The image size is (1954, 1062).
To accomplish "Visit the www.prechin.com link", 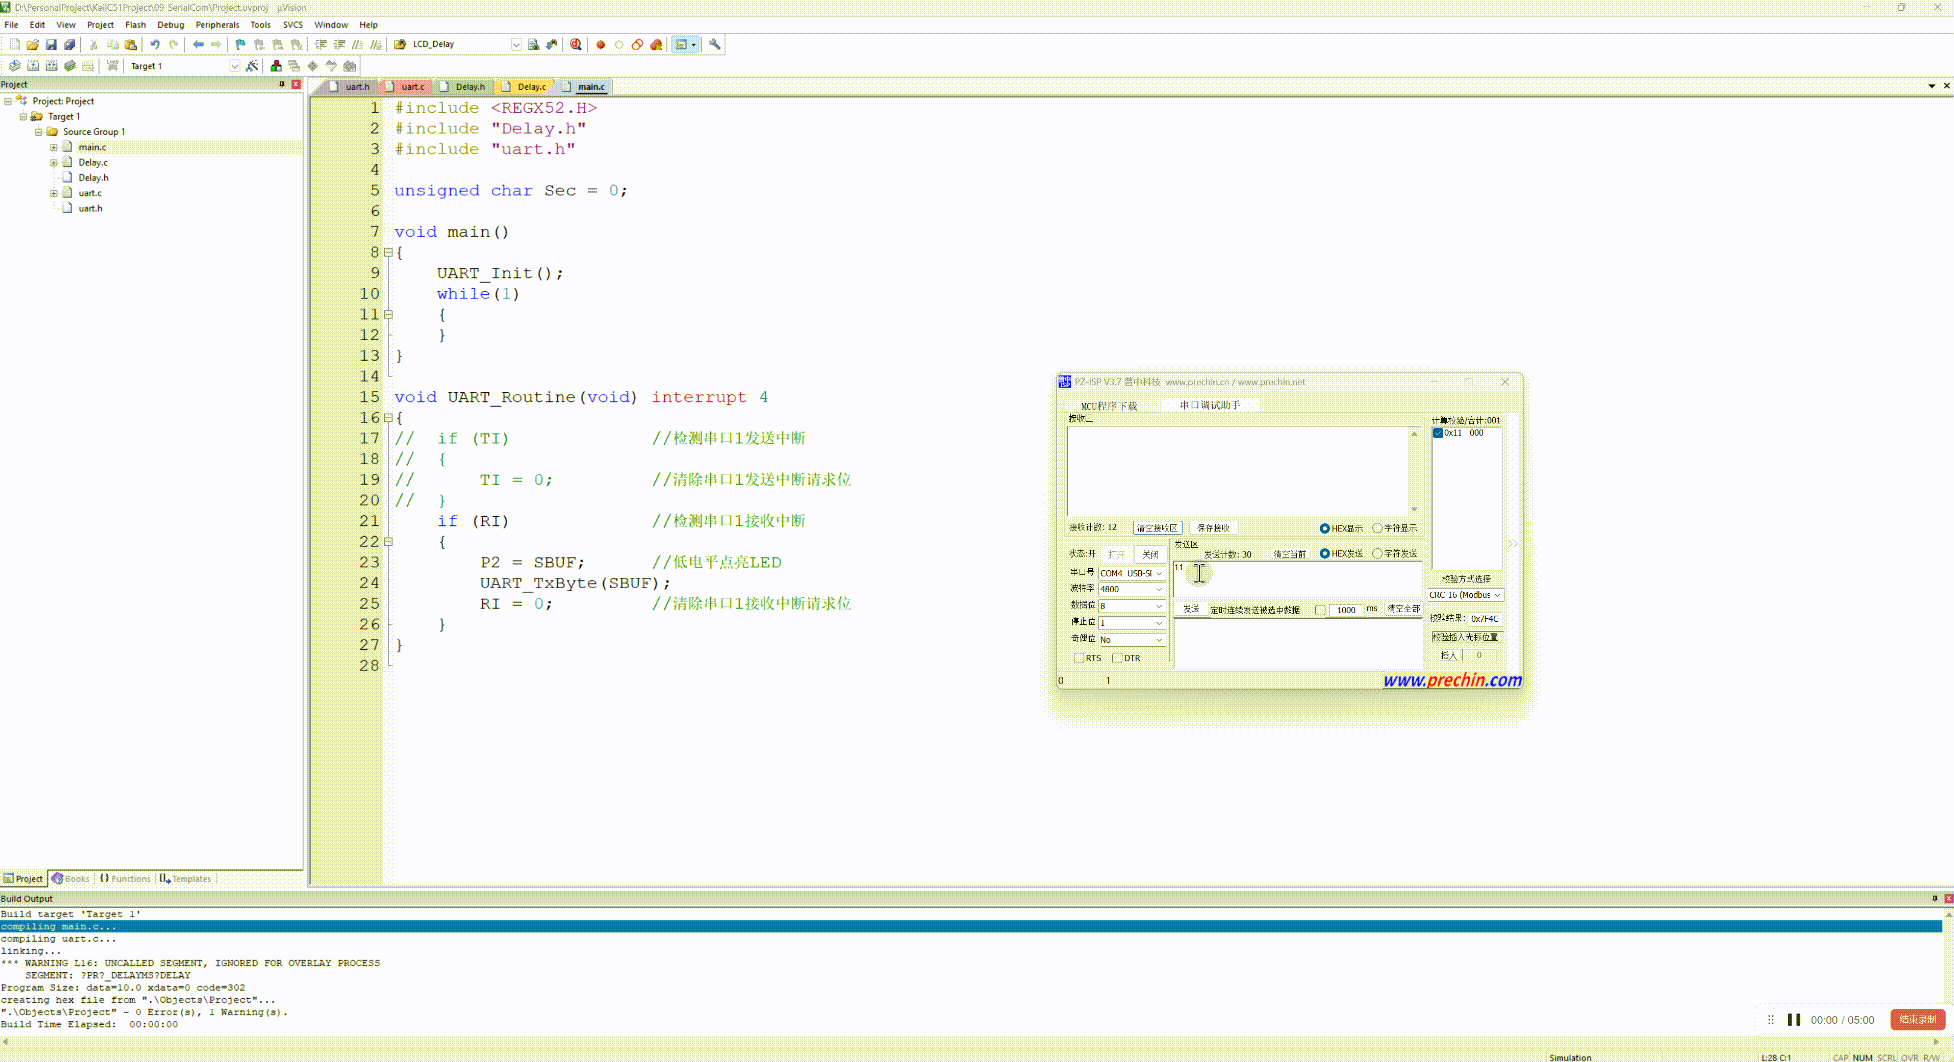I will tap(1452, 680).
